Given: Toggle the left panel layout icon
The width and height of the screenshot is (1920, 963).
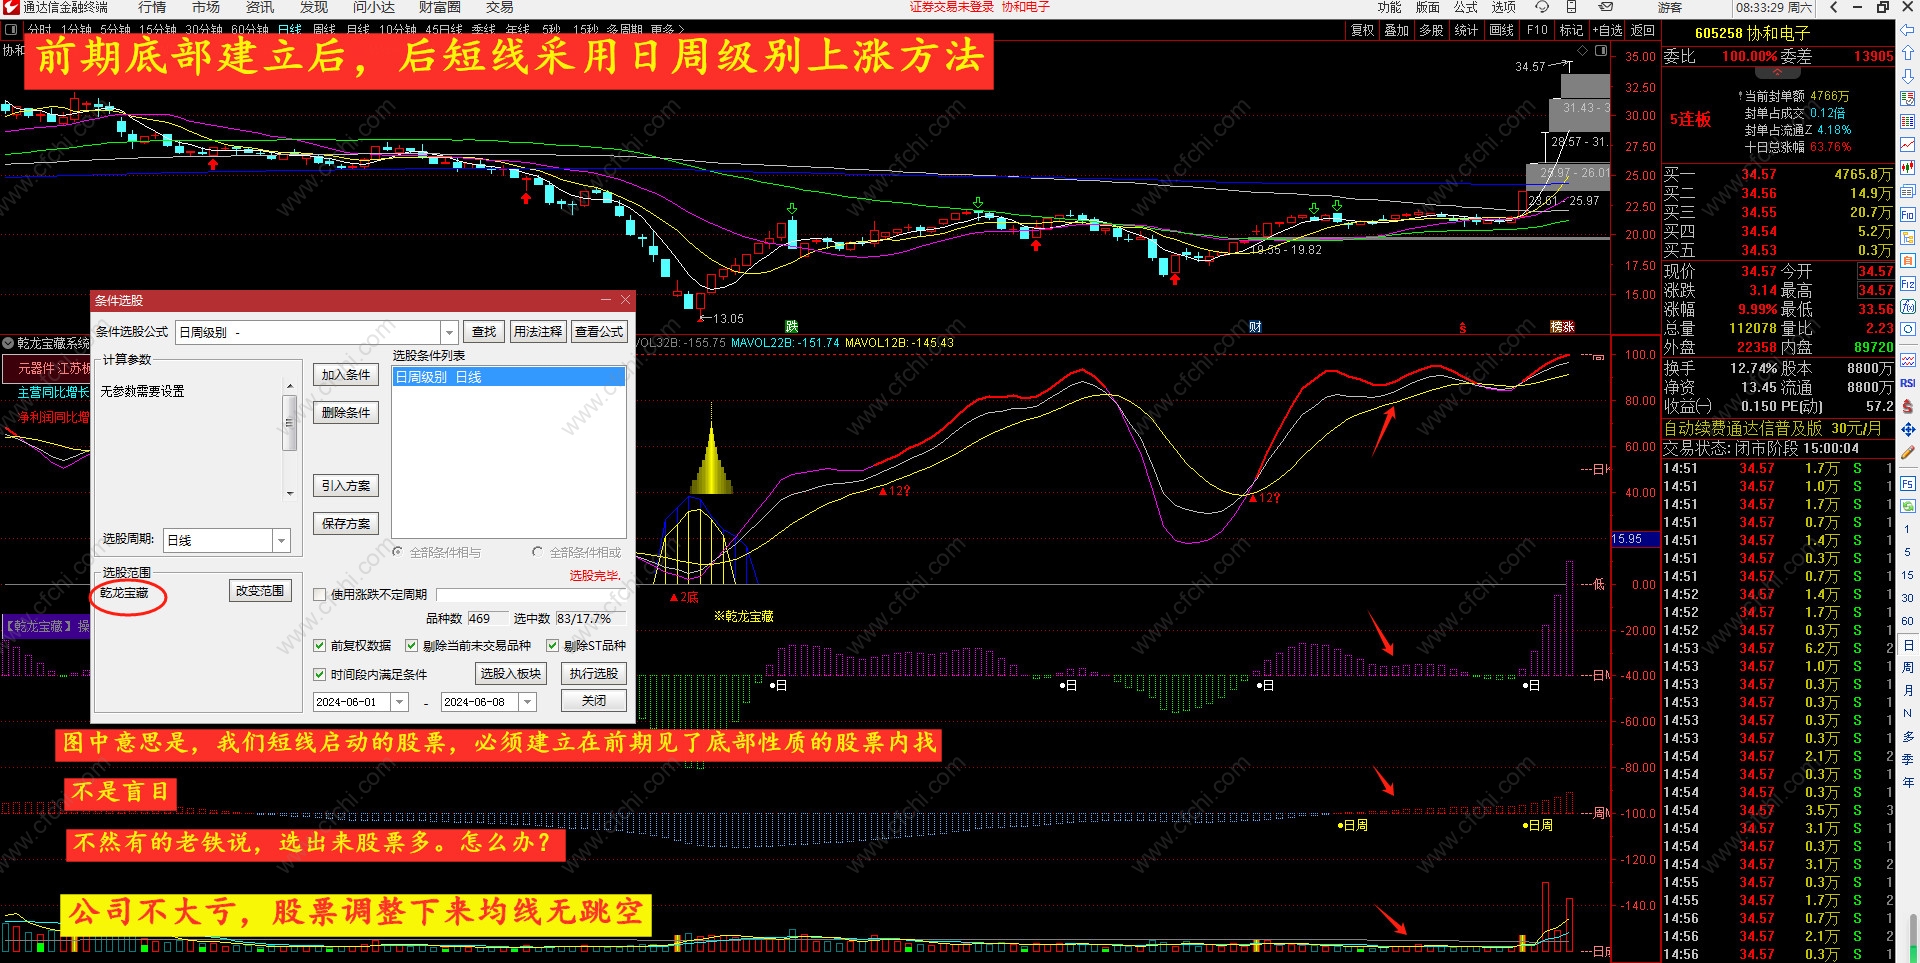Looking at the screenshot, I should pos(11,30).
